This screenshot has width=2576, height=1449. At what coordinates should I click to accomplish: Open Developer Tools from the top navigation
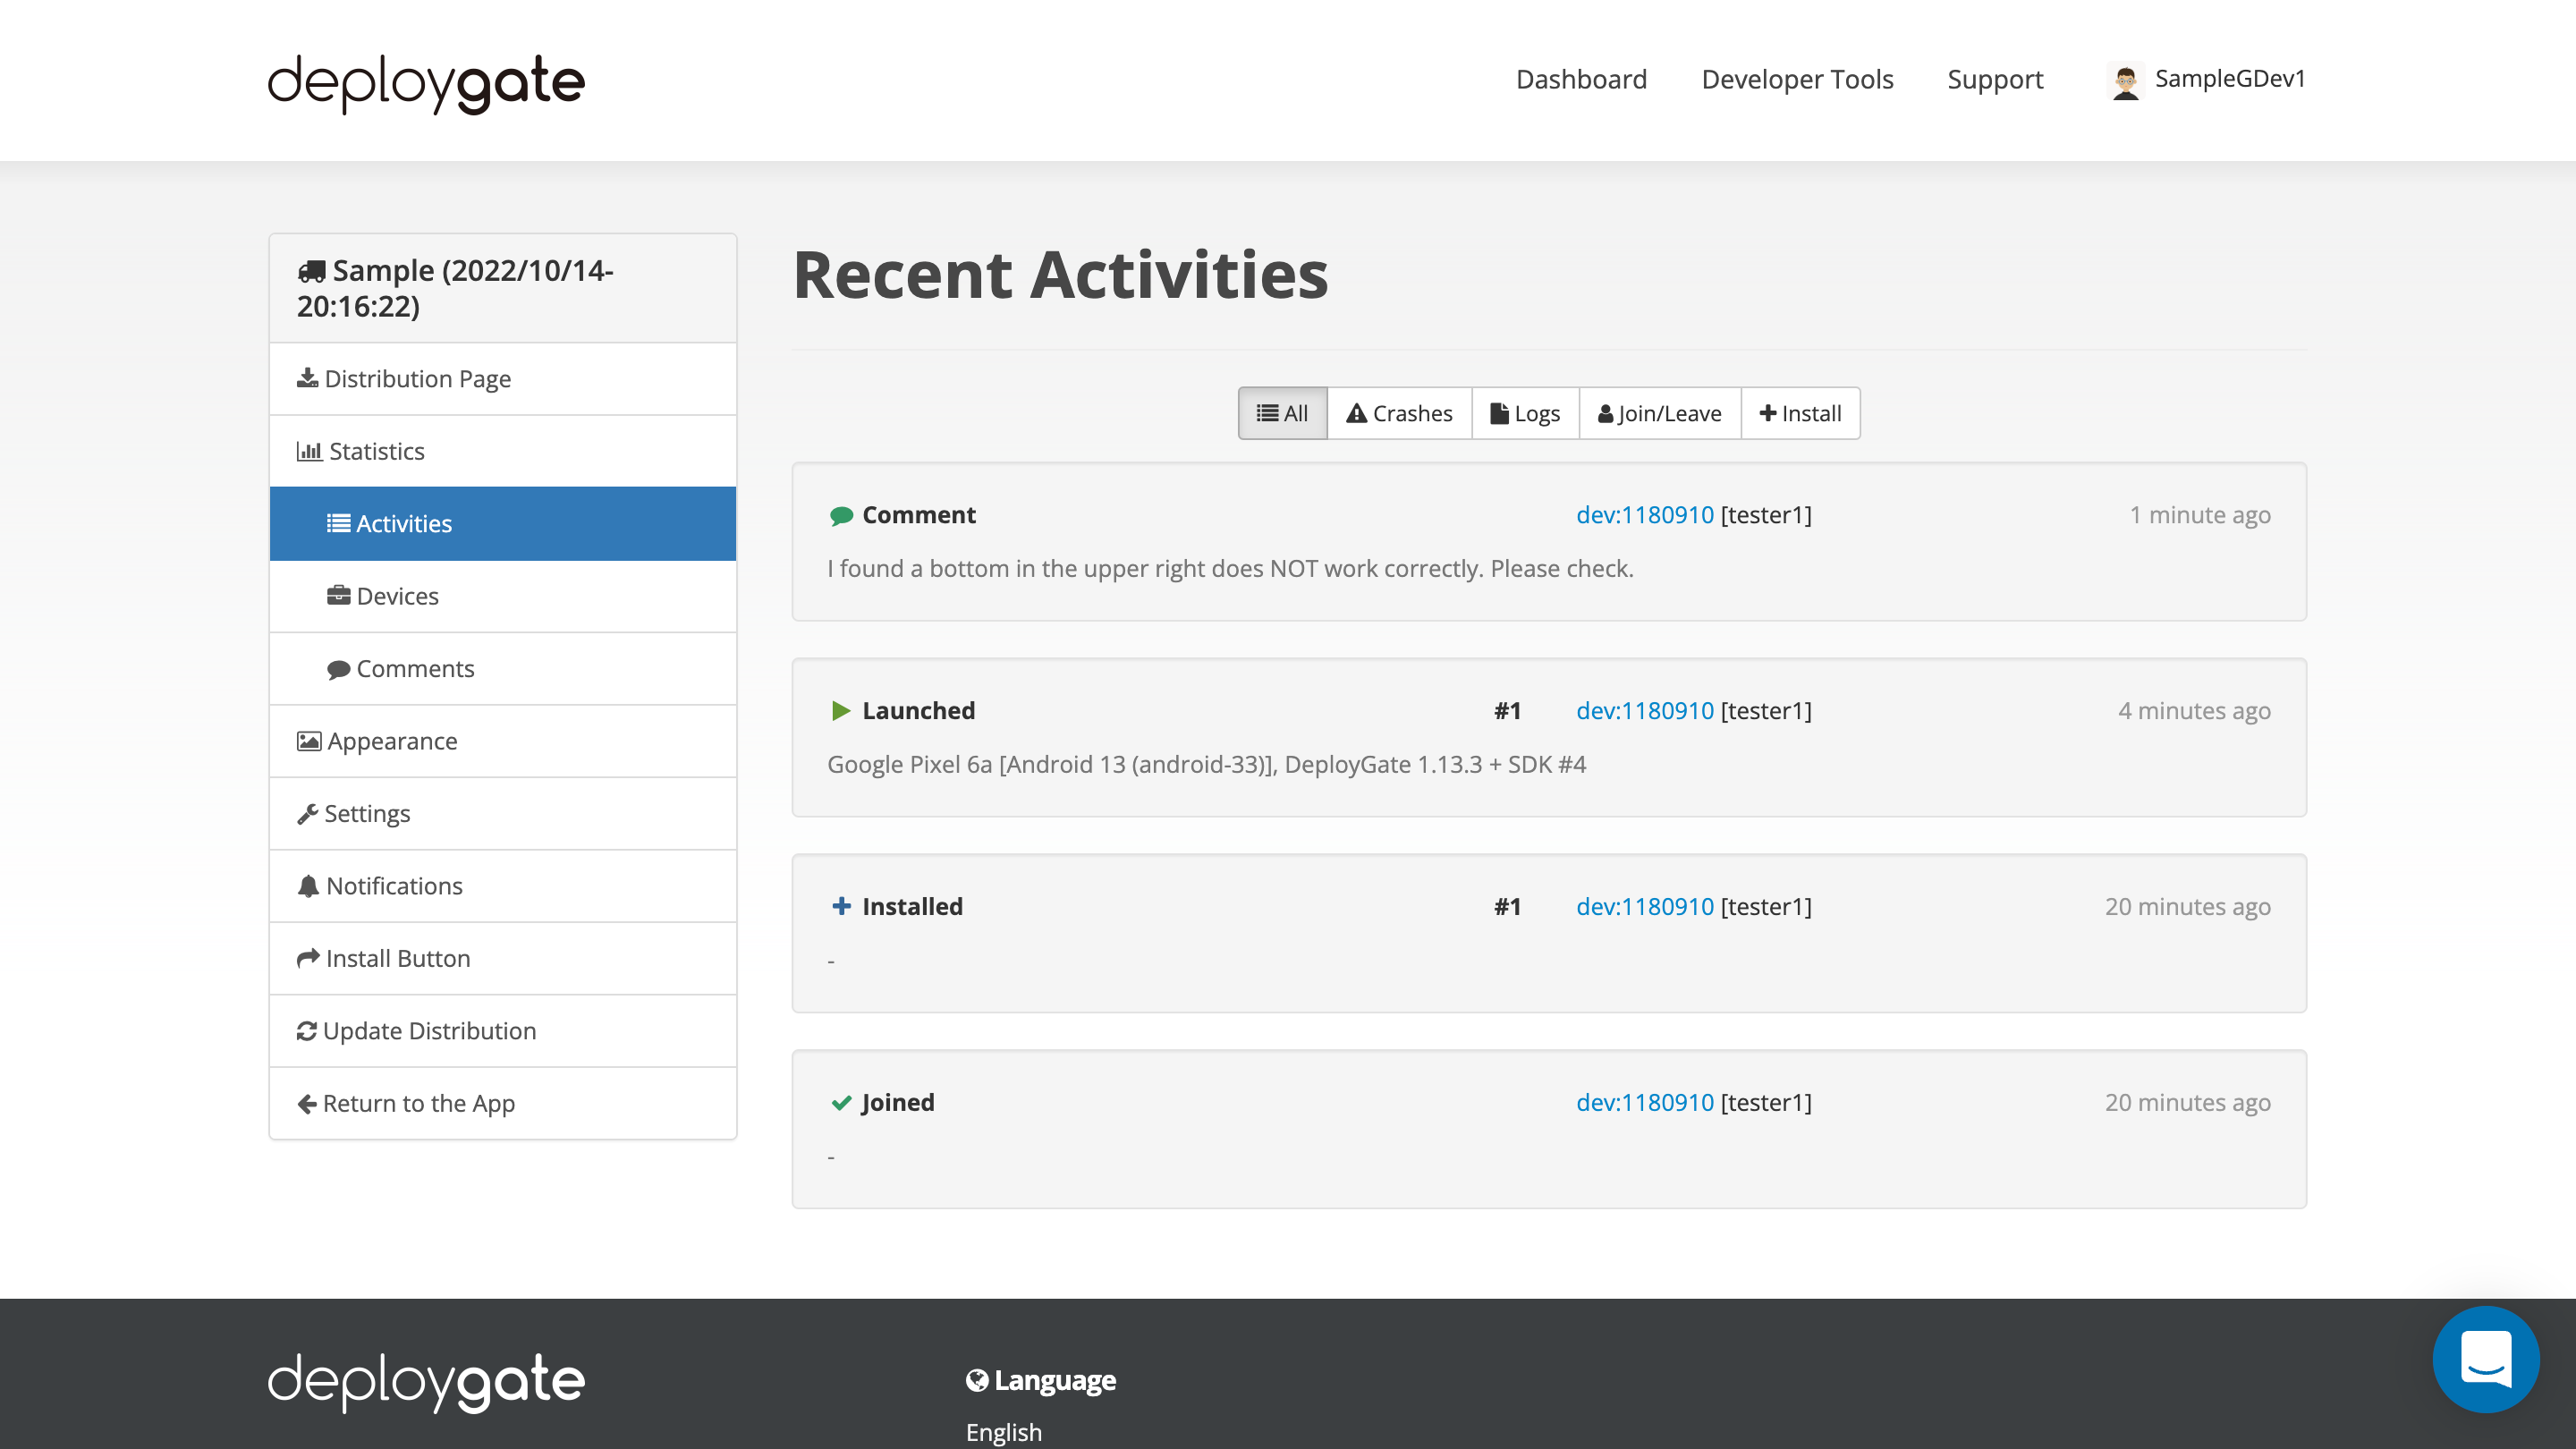tap(1797, 79)
